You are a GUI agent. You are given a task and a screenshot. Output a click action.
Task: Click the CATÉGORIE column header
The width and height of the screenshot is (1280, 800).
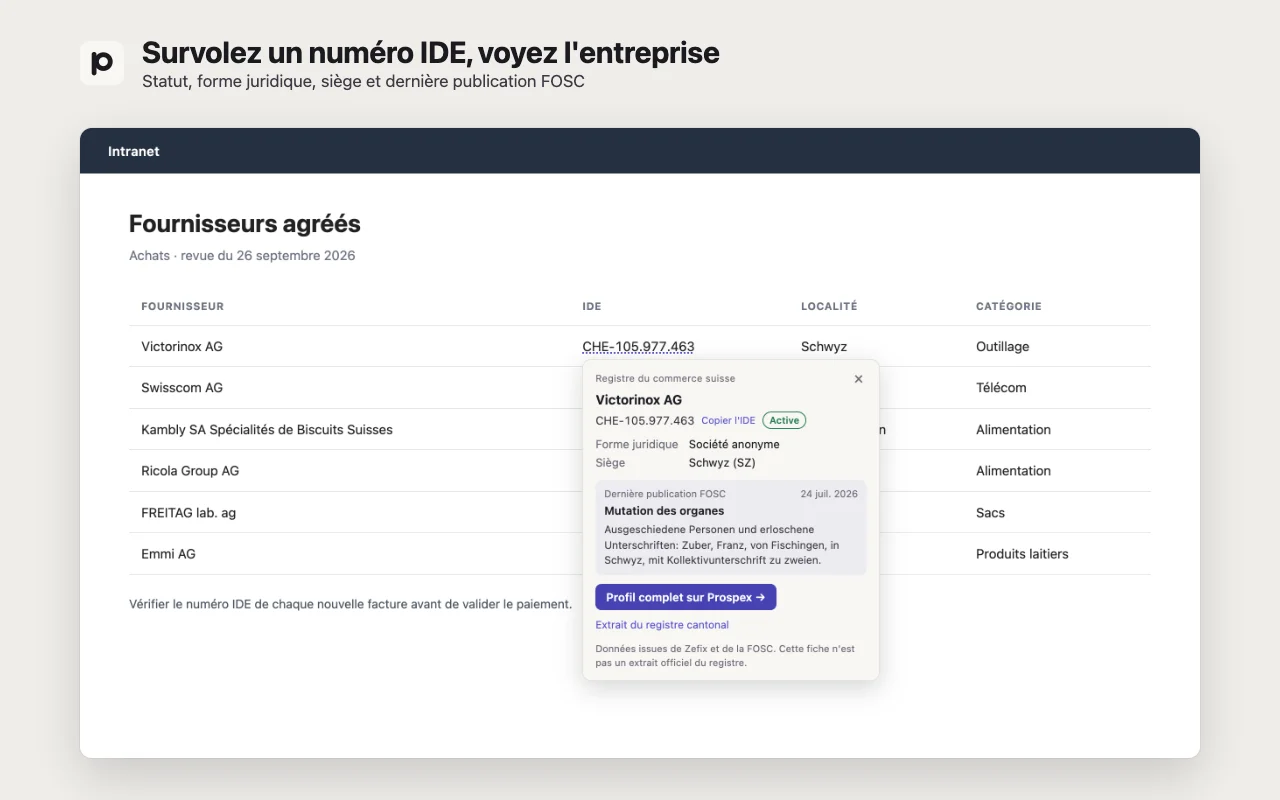[1009, 306]
